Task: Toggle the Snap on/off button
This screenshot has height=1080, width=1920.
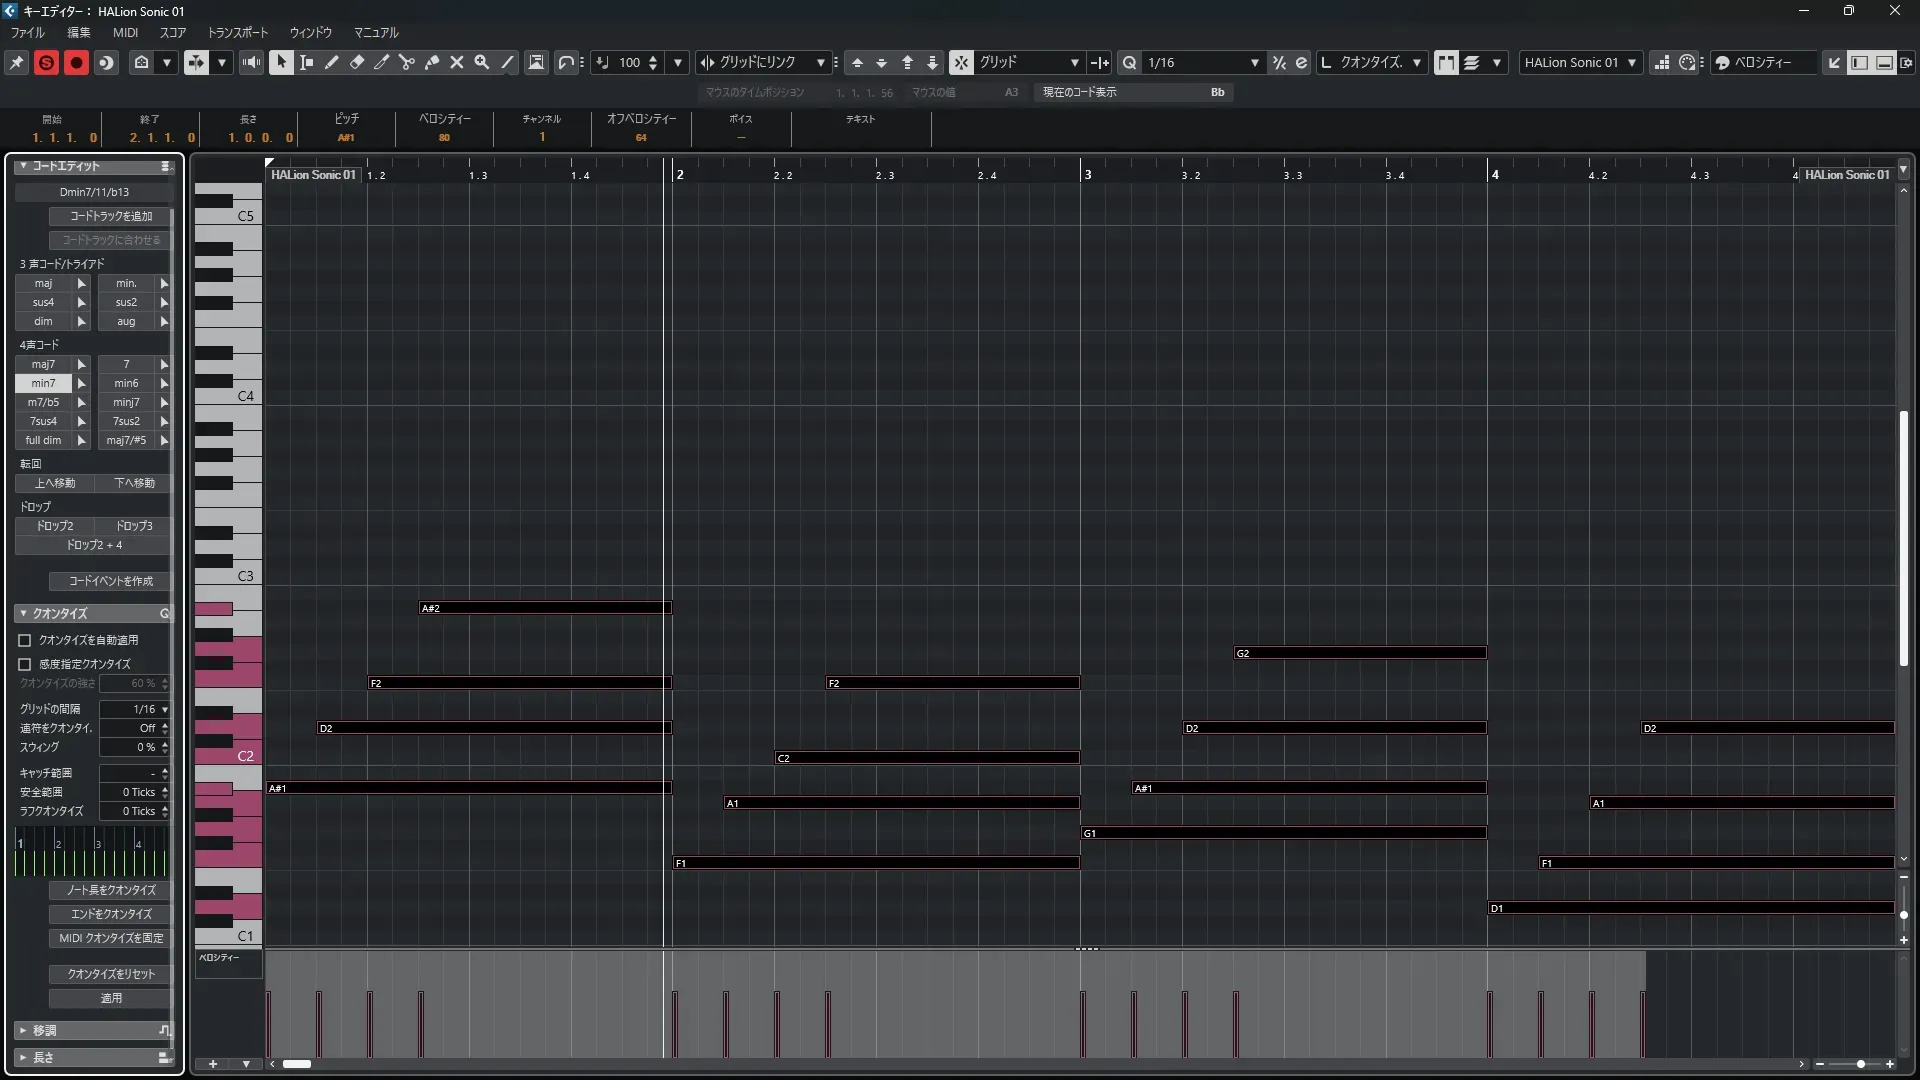Action: click(x=960, y=62)
